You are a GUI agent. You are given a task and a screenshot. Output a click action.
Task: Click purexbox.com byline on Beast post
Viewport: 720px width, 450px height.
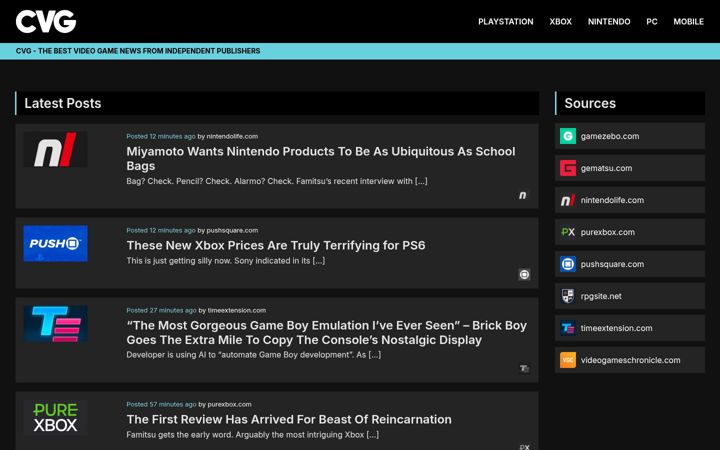point(229,405)
